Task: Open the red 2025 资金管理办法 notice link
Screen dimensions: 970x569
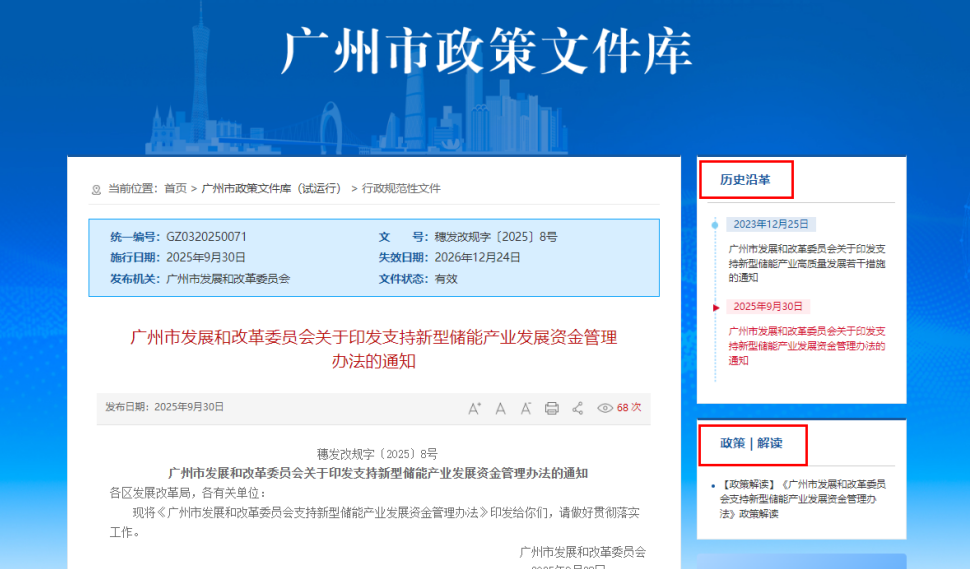Action: coord(806,345)
